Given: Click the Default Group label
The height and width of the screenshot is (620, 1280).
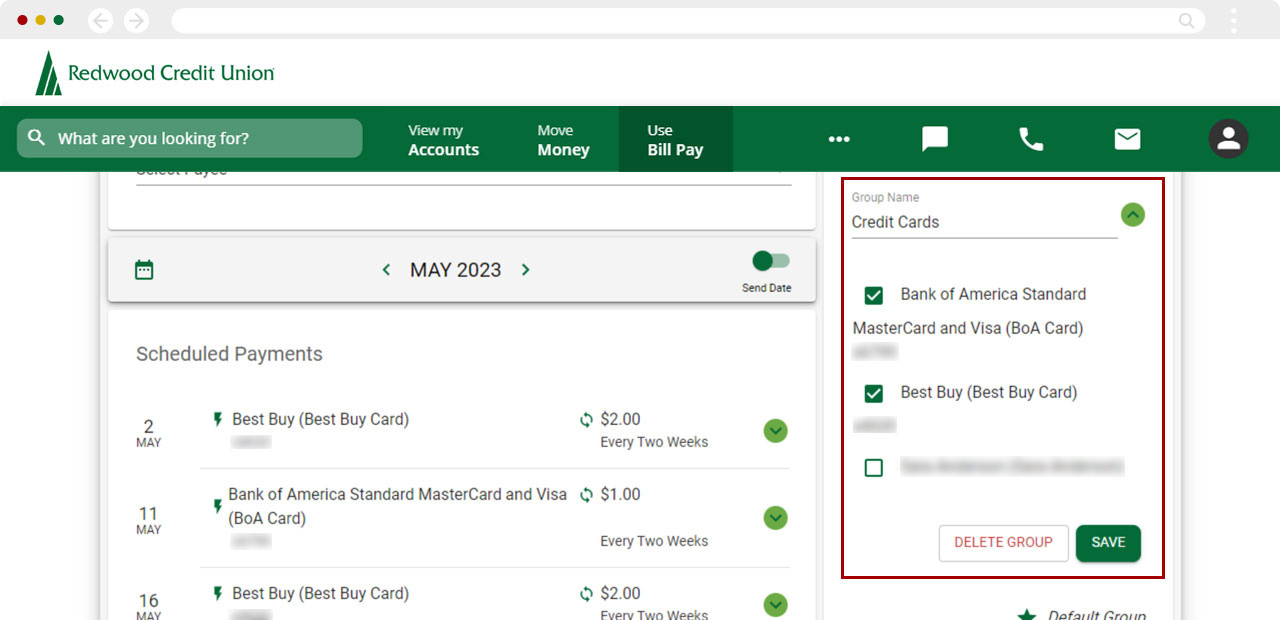Looking at the screenshot, I should pos(1097,614).
